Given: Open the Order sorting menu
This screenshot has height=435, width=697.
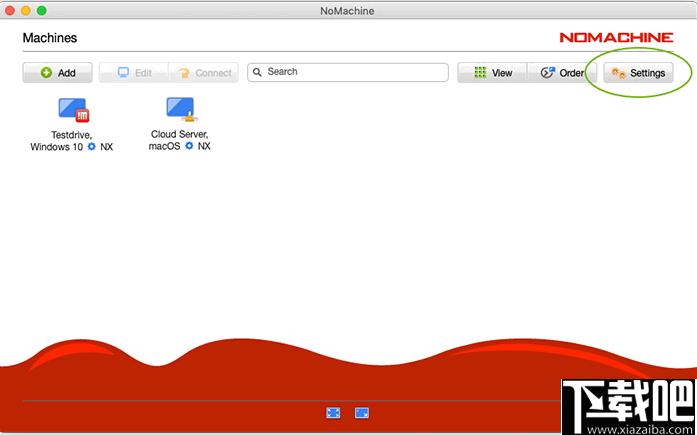Looking at the screenshot, I should (x=562, y=72).
